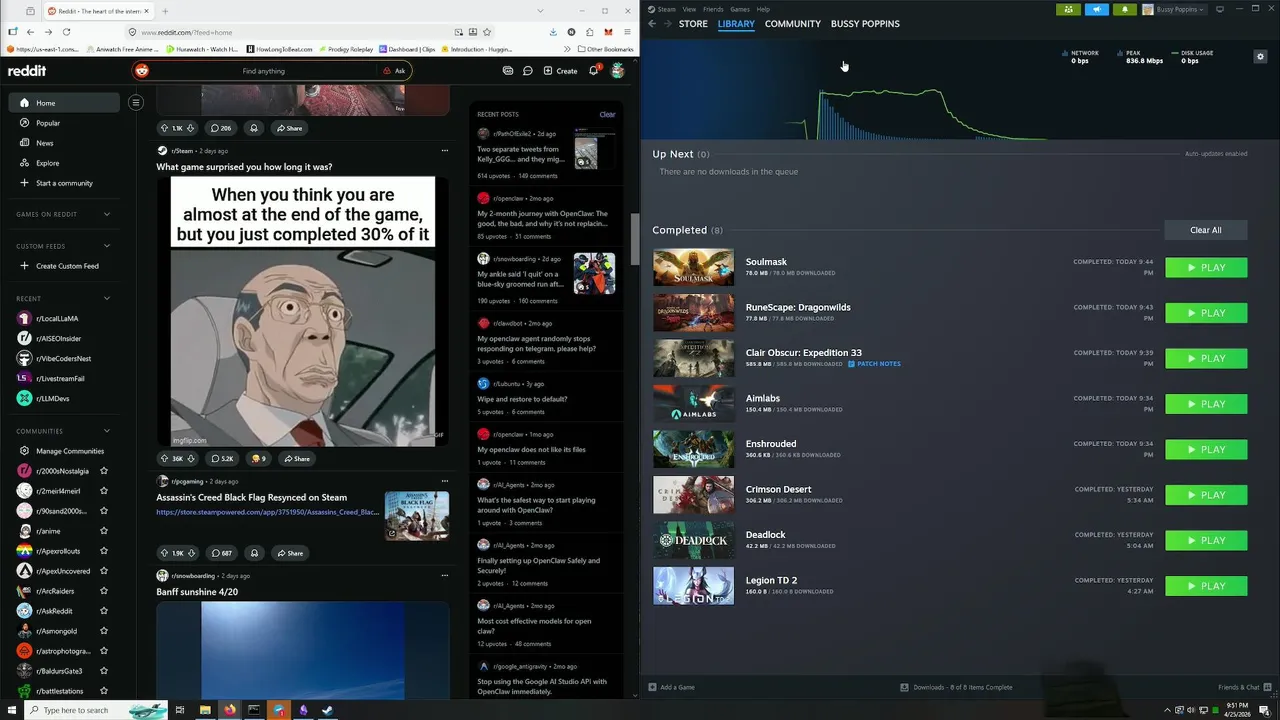Clear Reddit recent posts
The image size is (1280, 720).
click(x=607, y=114)
